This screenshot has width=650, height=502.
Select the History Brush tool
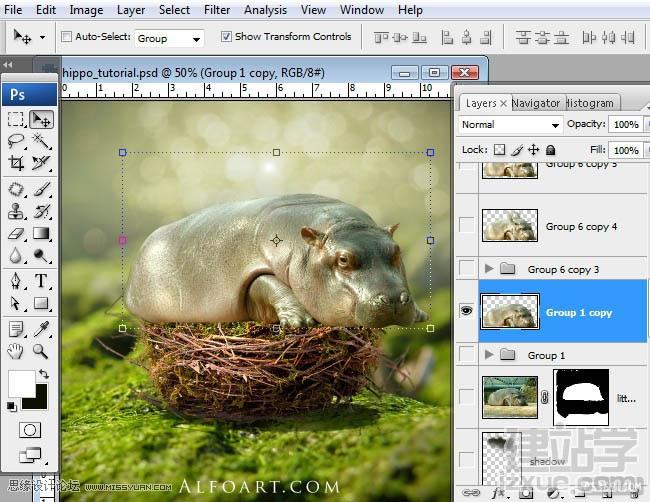pos(41,211)
